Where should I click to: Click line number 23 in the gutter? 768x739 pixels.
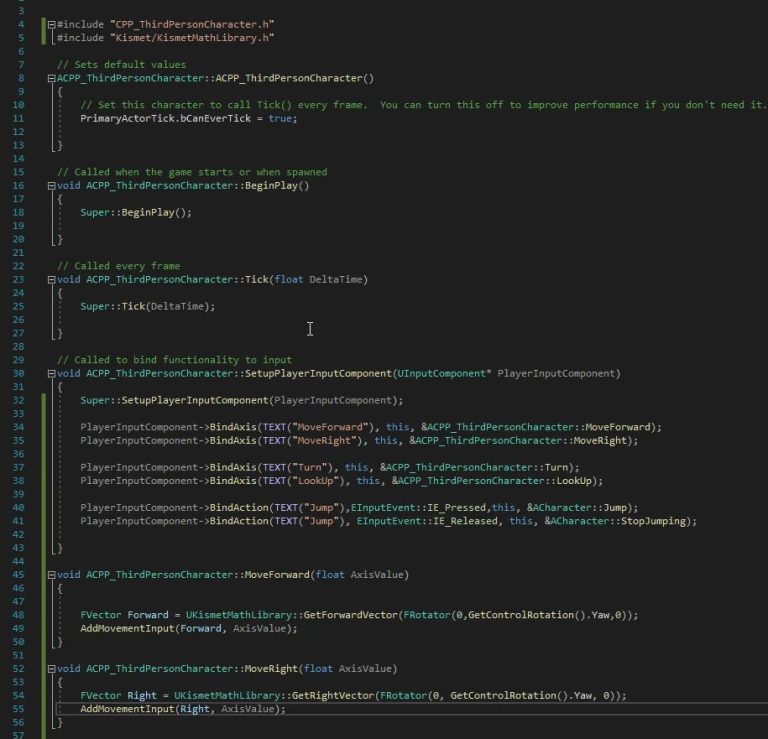coord(18,280)
